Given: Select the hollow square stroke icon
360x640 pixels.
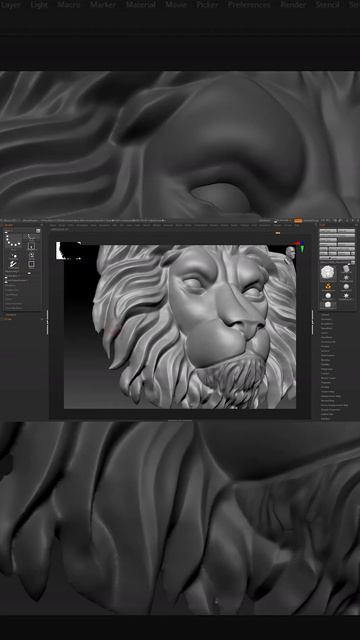Looking at the screenshot, I should [x=31, y=264].
